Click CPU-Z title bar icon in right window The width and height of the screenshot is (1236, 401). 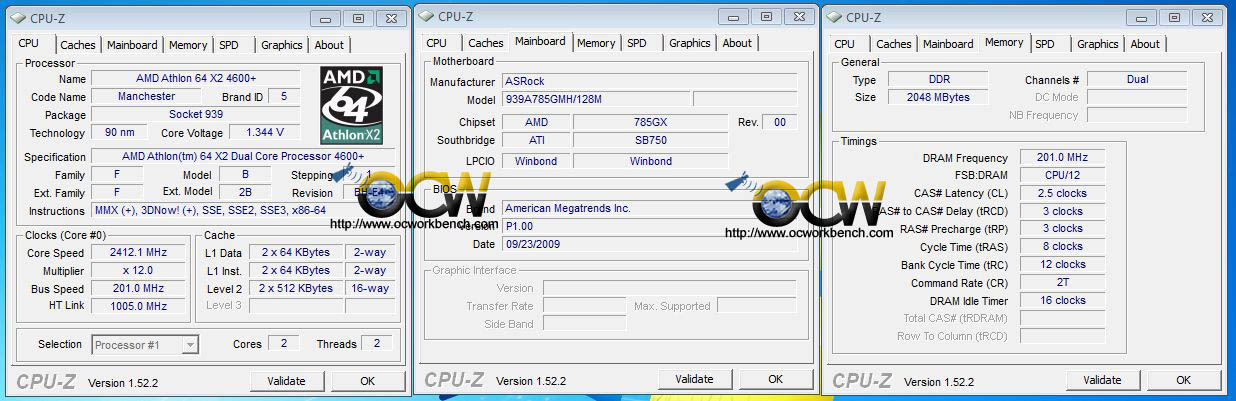pyautogui.click(x=834, y=16)
